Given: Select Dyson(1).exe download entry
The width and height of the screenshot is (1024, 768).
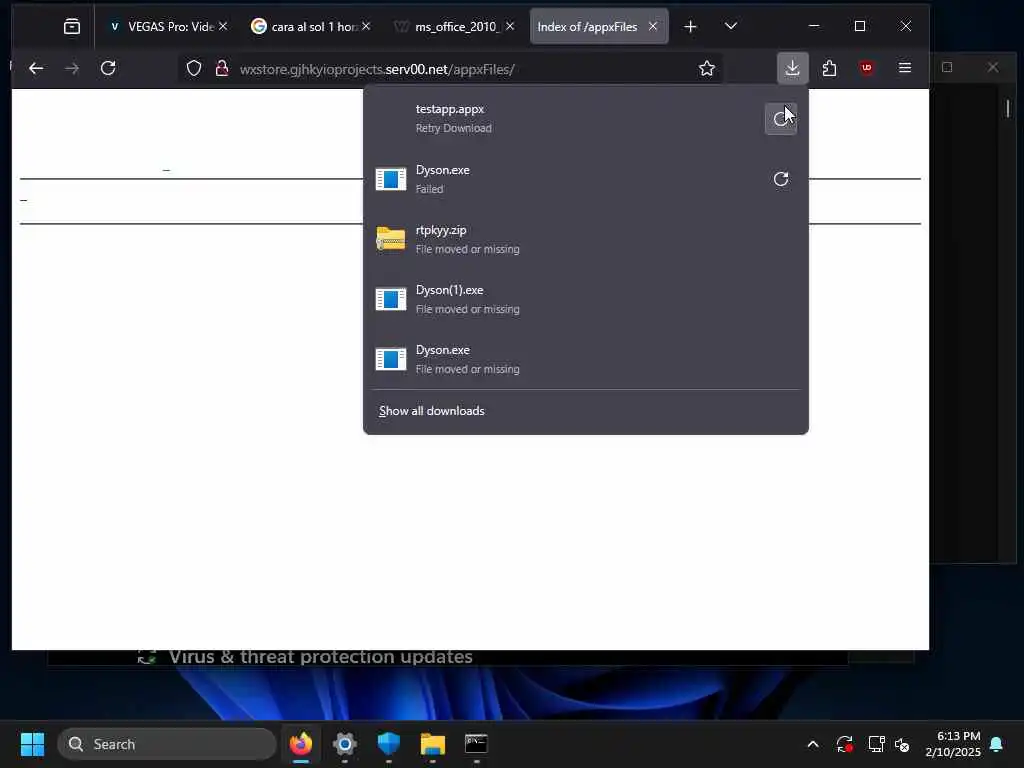Looking at the screenshot, I should pos(586,299).
